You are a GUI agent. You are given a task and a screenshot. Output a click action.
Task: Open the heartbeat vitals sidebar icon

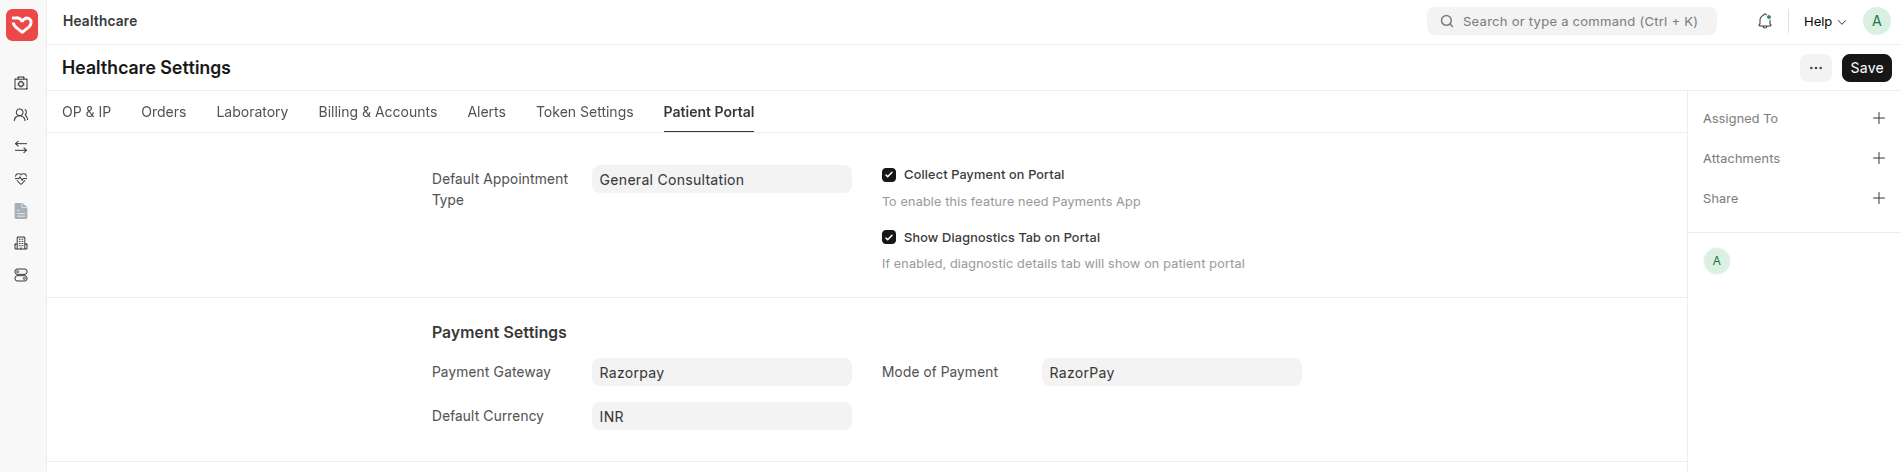click(x=21, y=179)
